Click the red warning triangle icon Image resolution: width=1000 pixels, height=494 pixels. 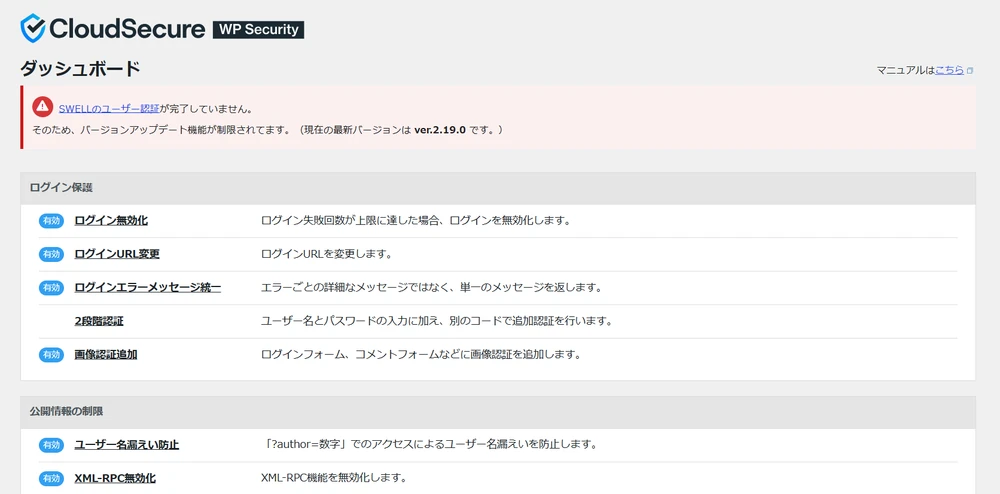point(43,107)
